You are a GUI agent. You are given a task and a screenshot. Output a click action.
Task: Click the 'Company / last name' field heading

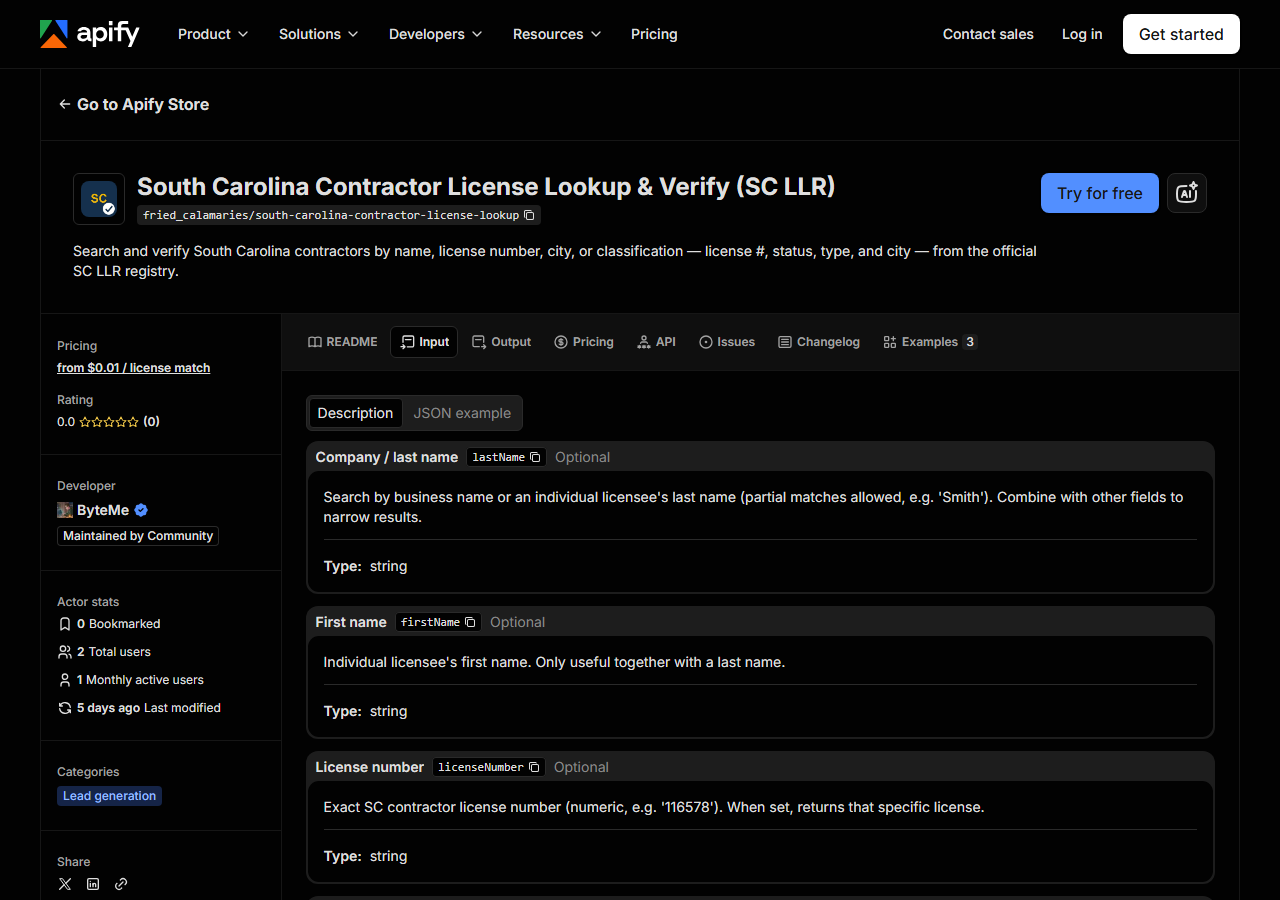(x=387, y=457)
